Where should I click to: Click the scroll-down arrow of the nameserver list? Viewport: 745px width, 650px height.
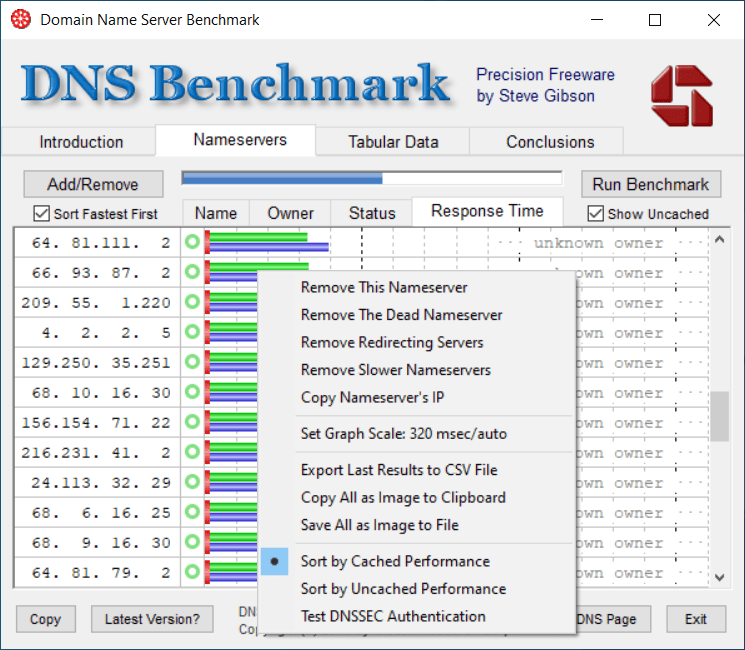coord(719,577)
